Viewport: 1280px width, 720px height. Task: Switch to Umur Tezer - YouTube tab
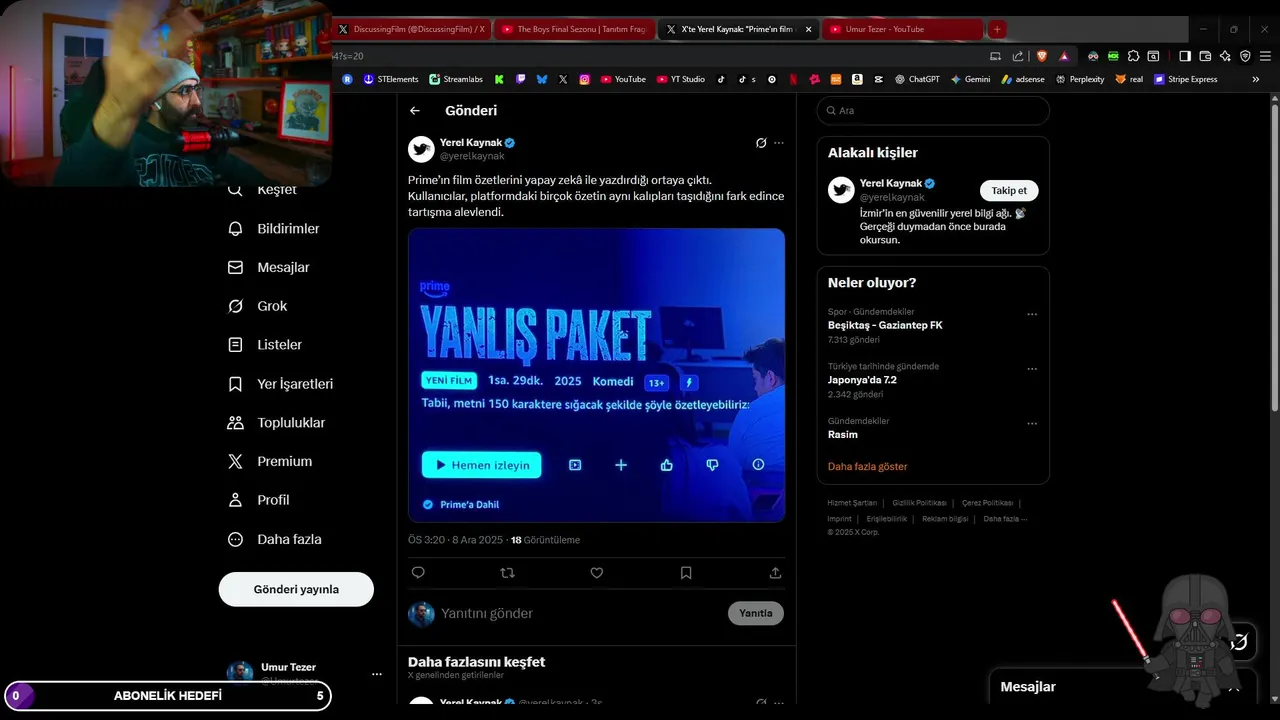[x=900, y=29]
